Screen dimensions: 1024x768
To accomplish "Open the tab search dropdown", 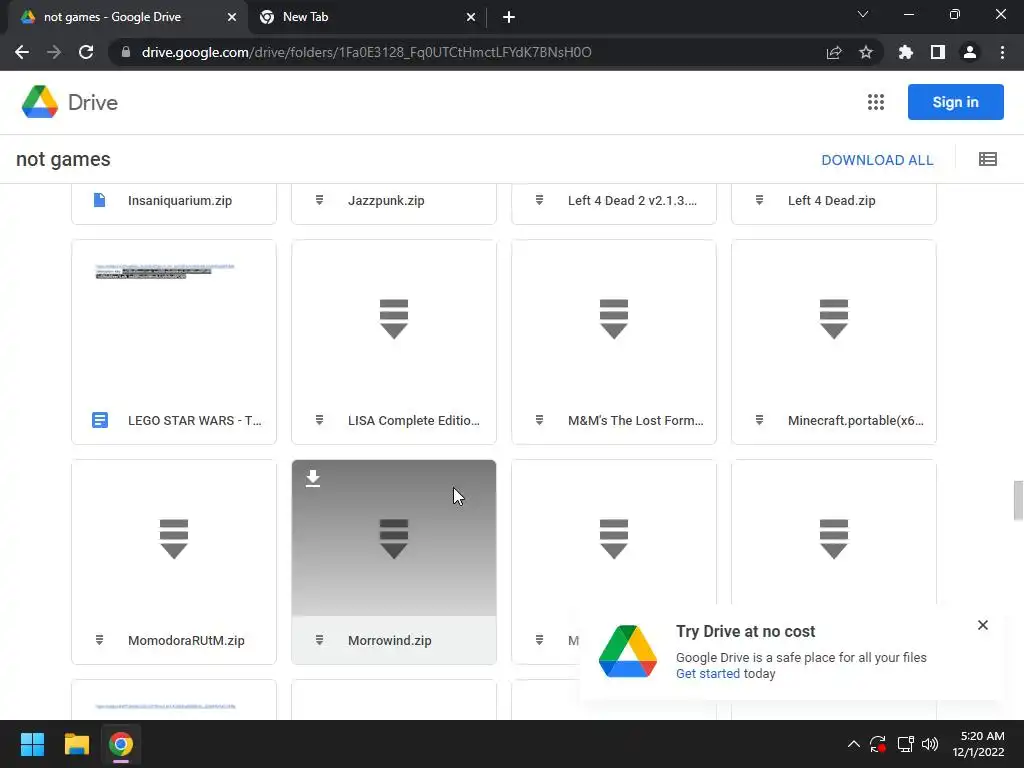I will click(863, 14).
